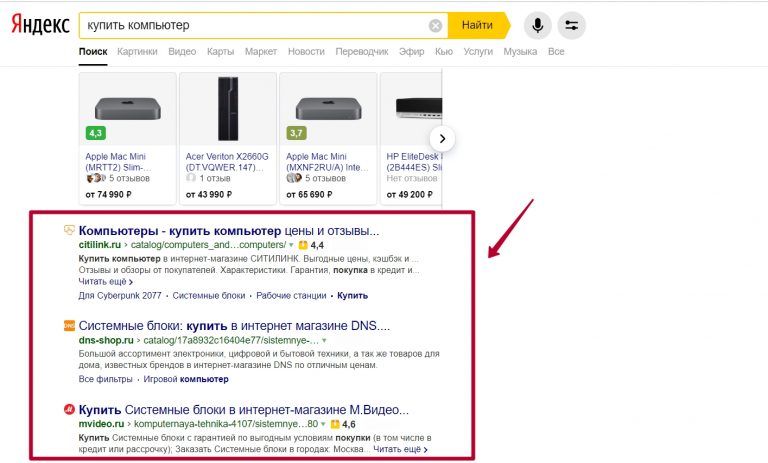The image size is (768, 463).
Task: Click the Яндекс logo
Action: pos(41,25)
